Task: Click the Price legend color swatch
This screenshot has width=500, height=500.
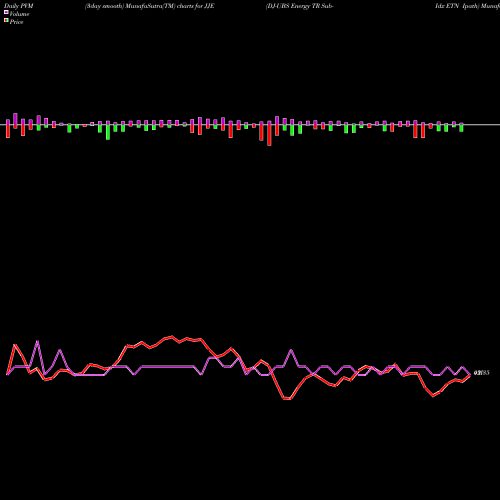Action: pos(6,21)
